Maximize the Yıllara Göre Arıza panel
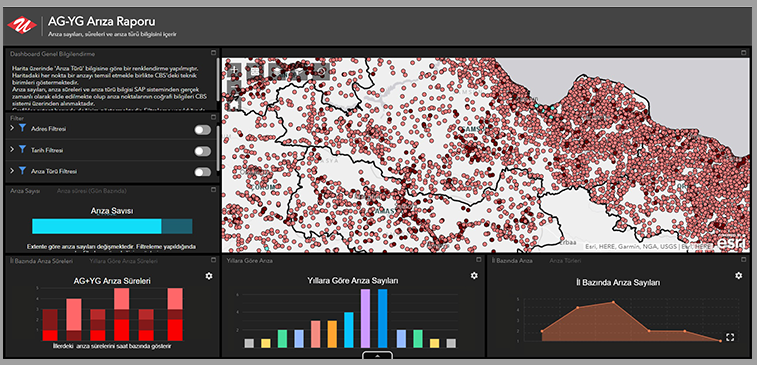This screenshot has height=365, width=757. pyautogui.click(x=478, y=260)
